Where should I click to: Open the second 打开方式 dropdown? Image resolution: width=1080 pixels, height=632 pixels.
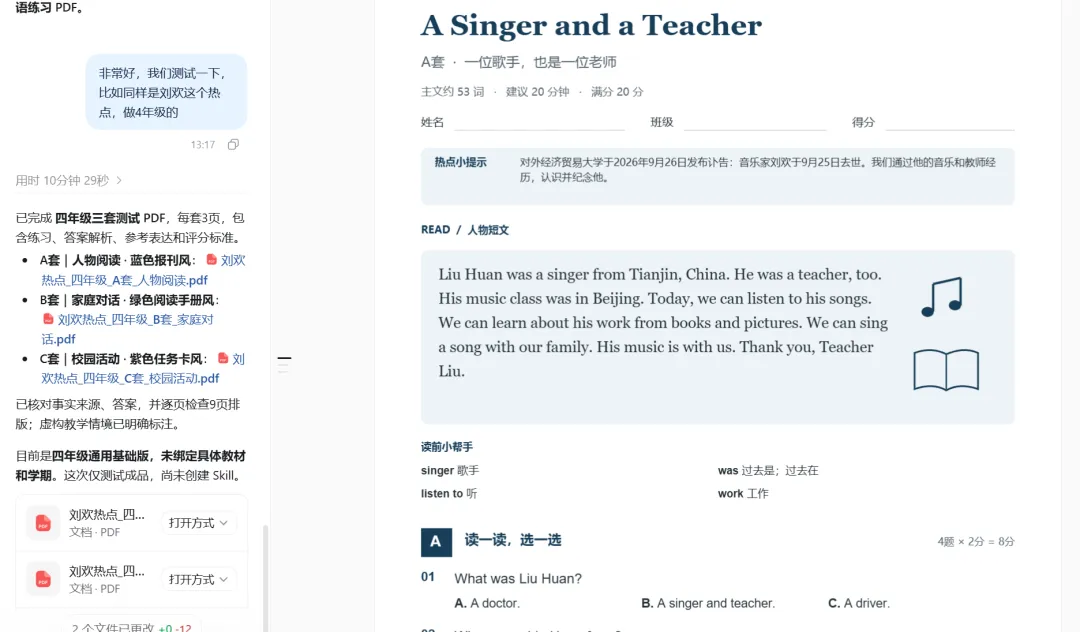click(198, 580)
